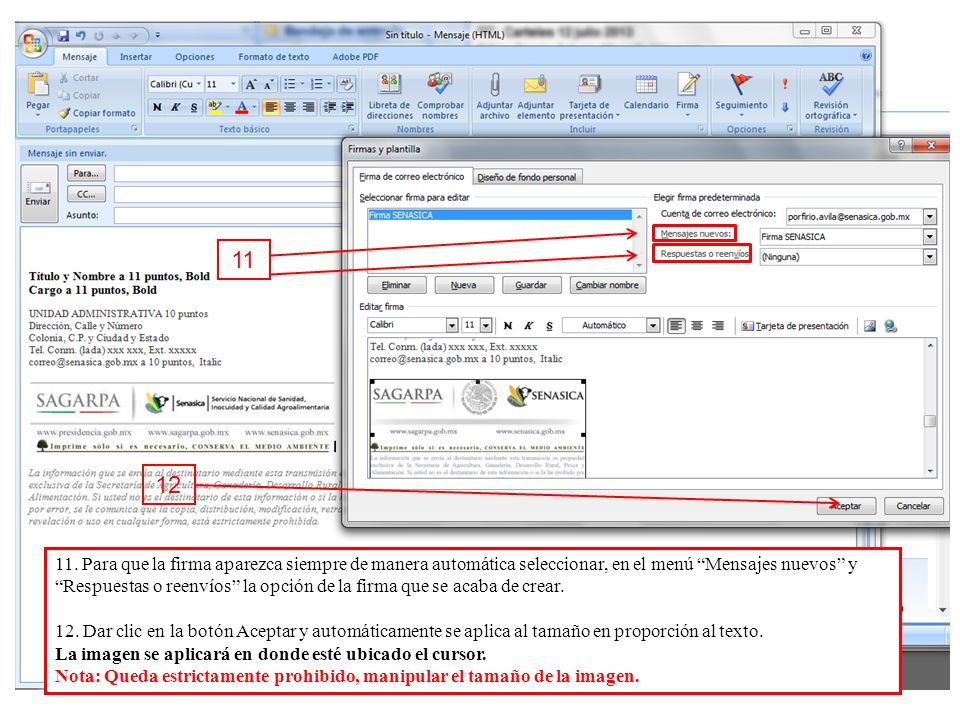The width and height of the screenshot is (960, 720).
Task: Center text using ribbon alignment icon
Action: pyautogui.click(x=290, y=107)
